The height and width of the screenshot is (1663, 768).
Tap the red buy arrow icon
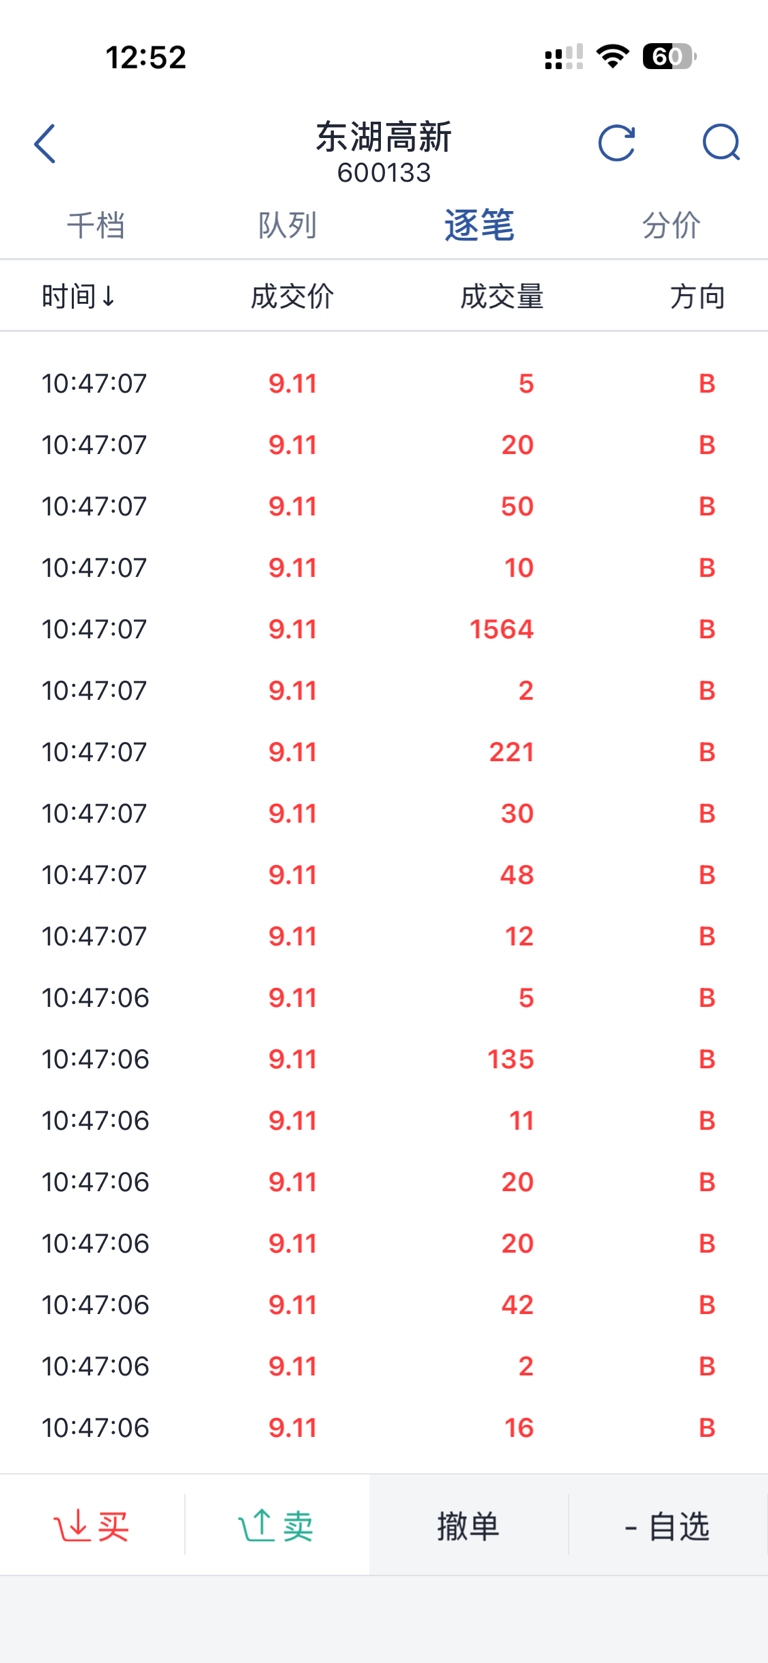pos(72,1526)
